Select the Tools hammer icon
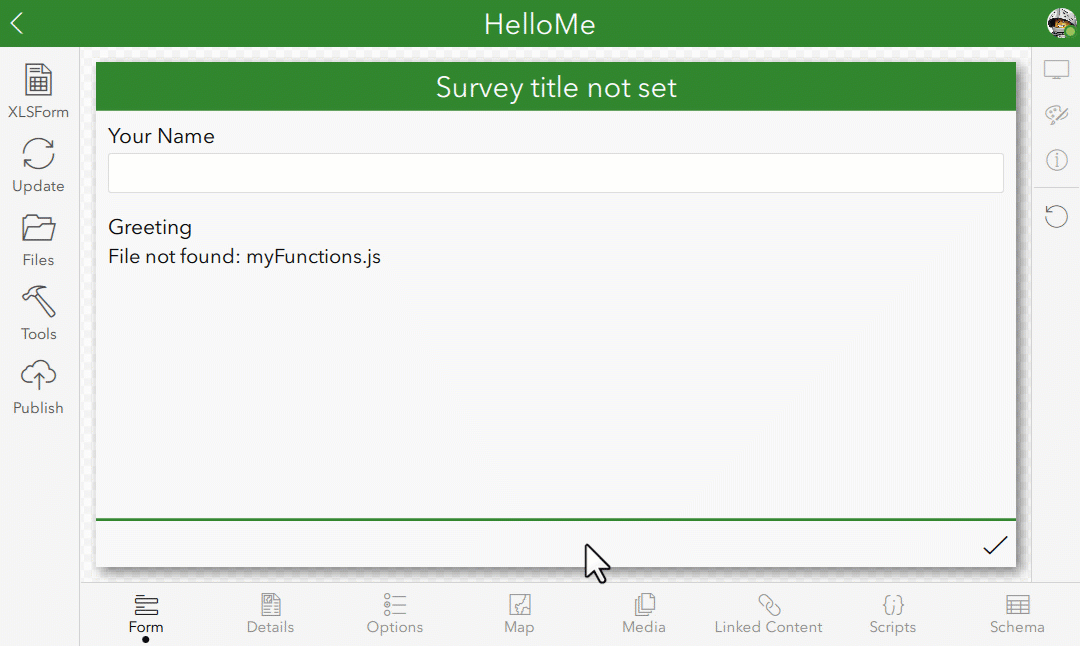1080x646 pixels. tap(38, 312)
